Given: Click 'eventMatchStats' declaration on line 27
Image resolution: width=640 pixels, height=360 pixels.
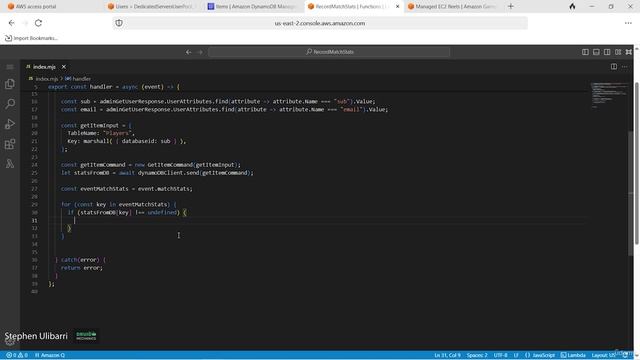Looking at the screenshot, I should tap(104, 189).
